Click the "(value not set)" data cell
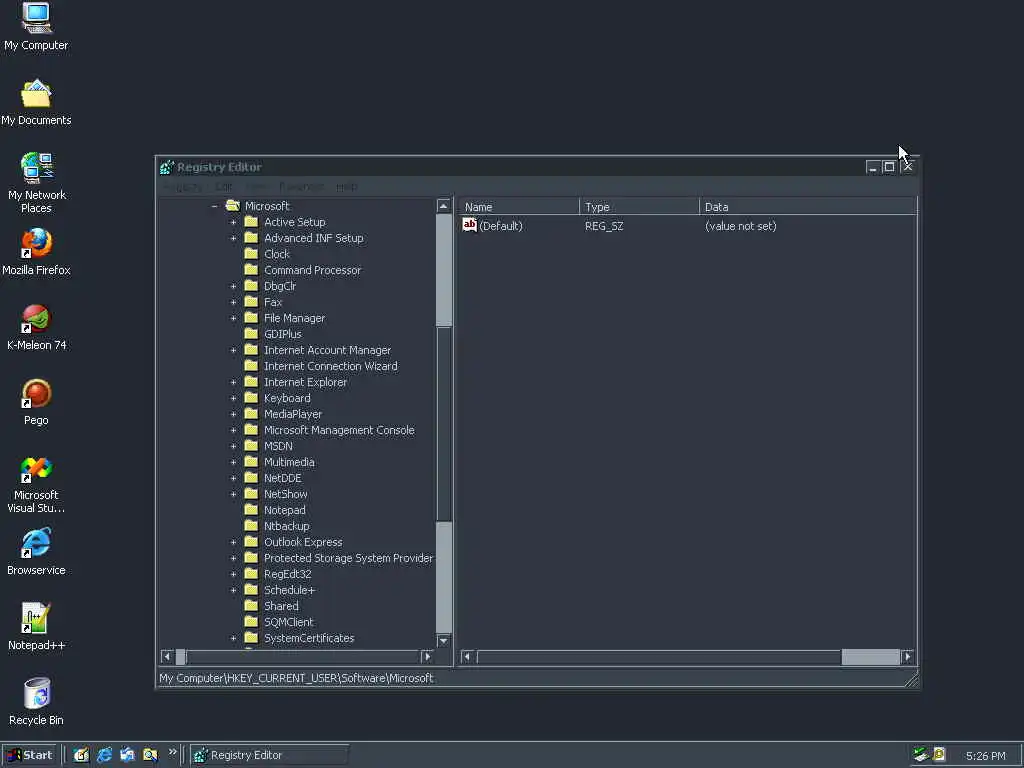1024x768 pixels. coord(741,226)
